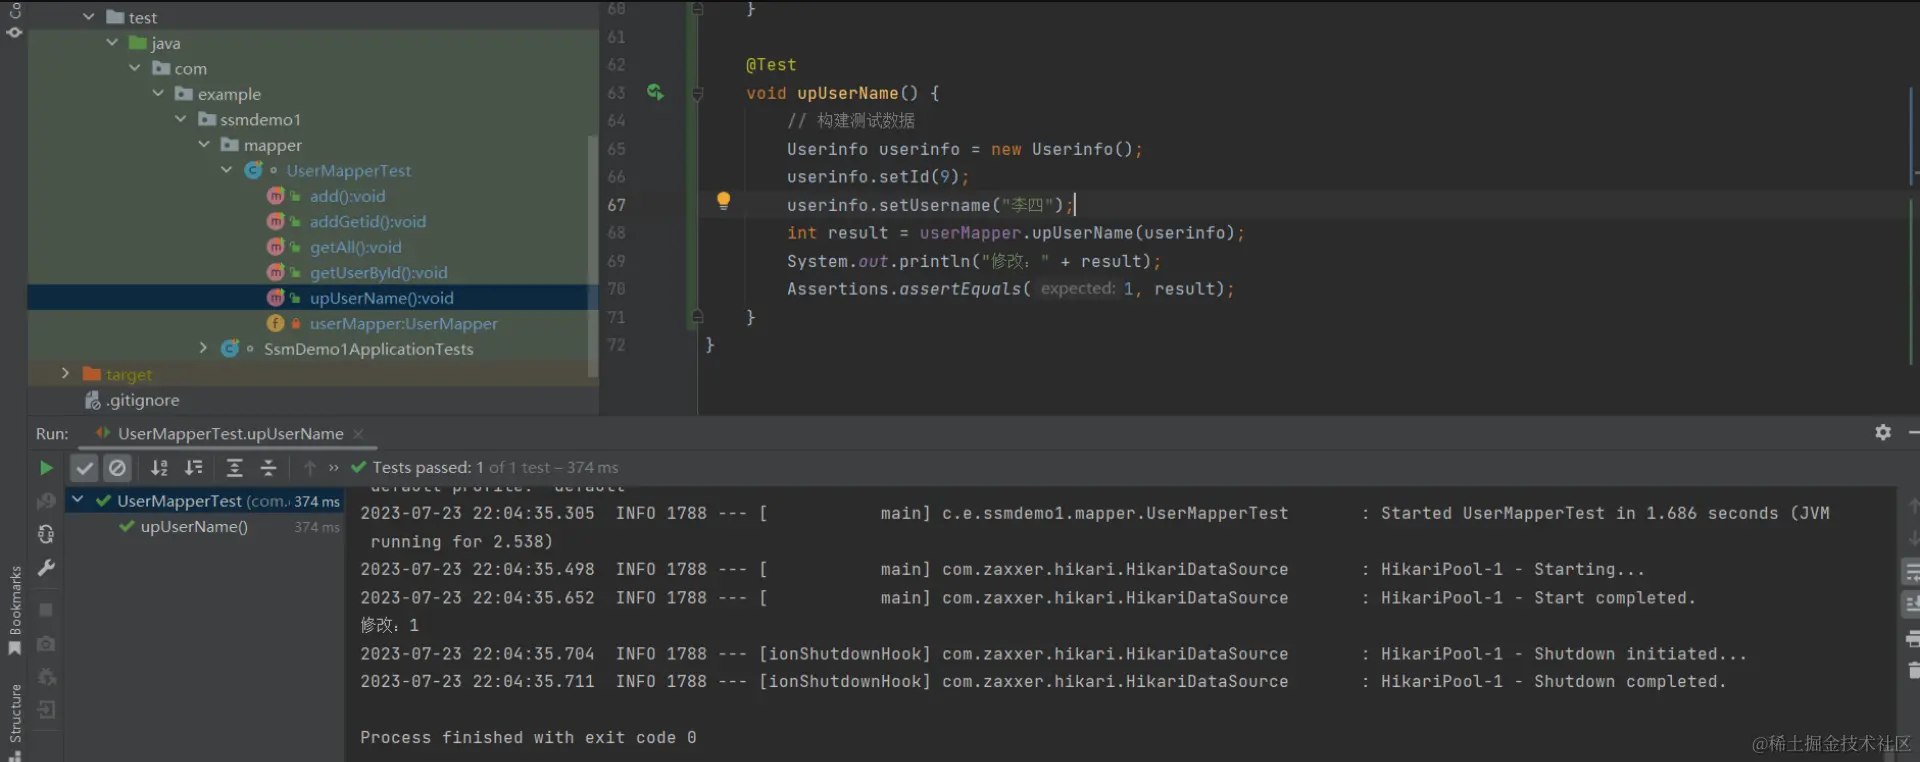This screenshot has height=762, width=1920.
Task: Toggle scroll to end of console
Action: pos(1911,604)
